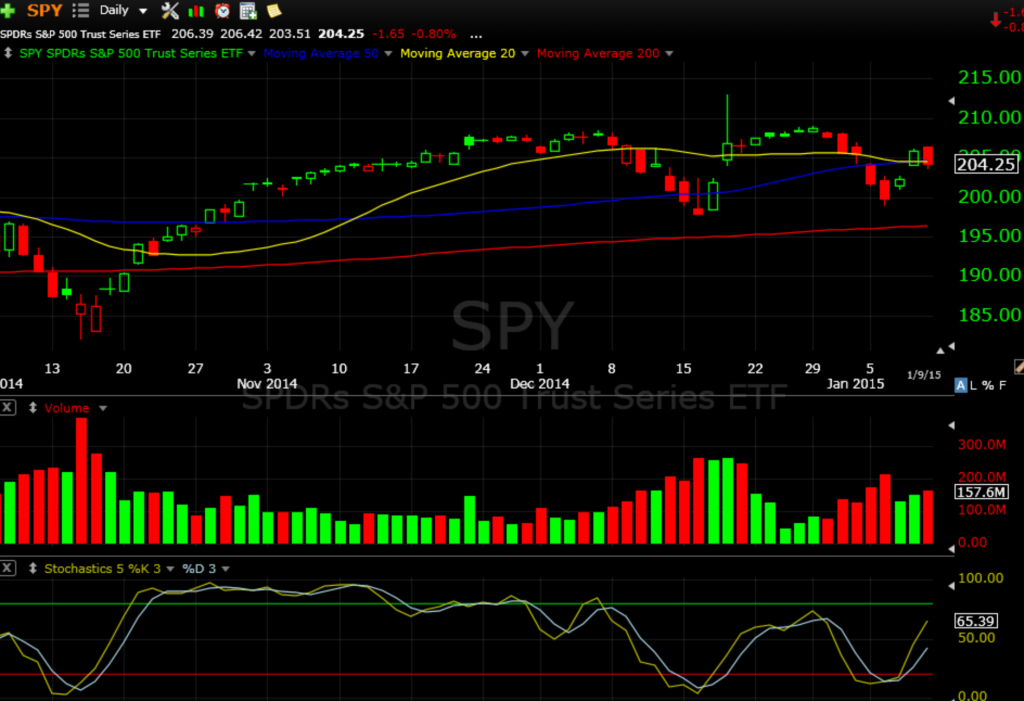Click the green and red bar chart-style icon
The height and width of the screenshot is (701, 1024).
coord(196,10)
